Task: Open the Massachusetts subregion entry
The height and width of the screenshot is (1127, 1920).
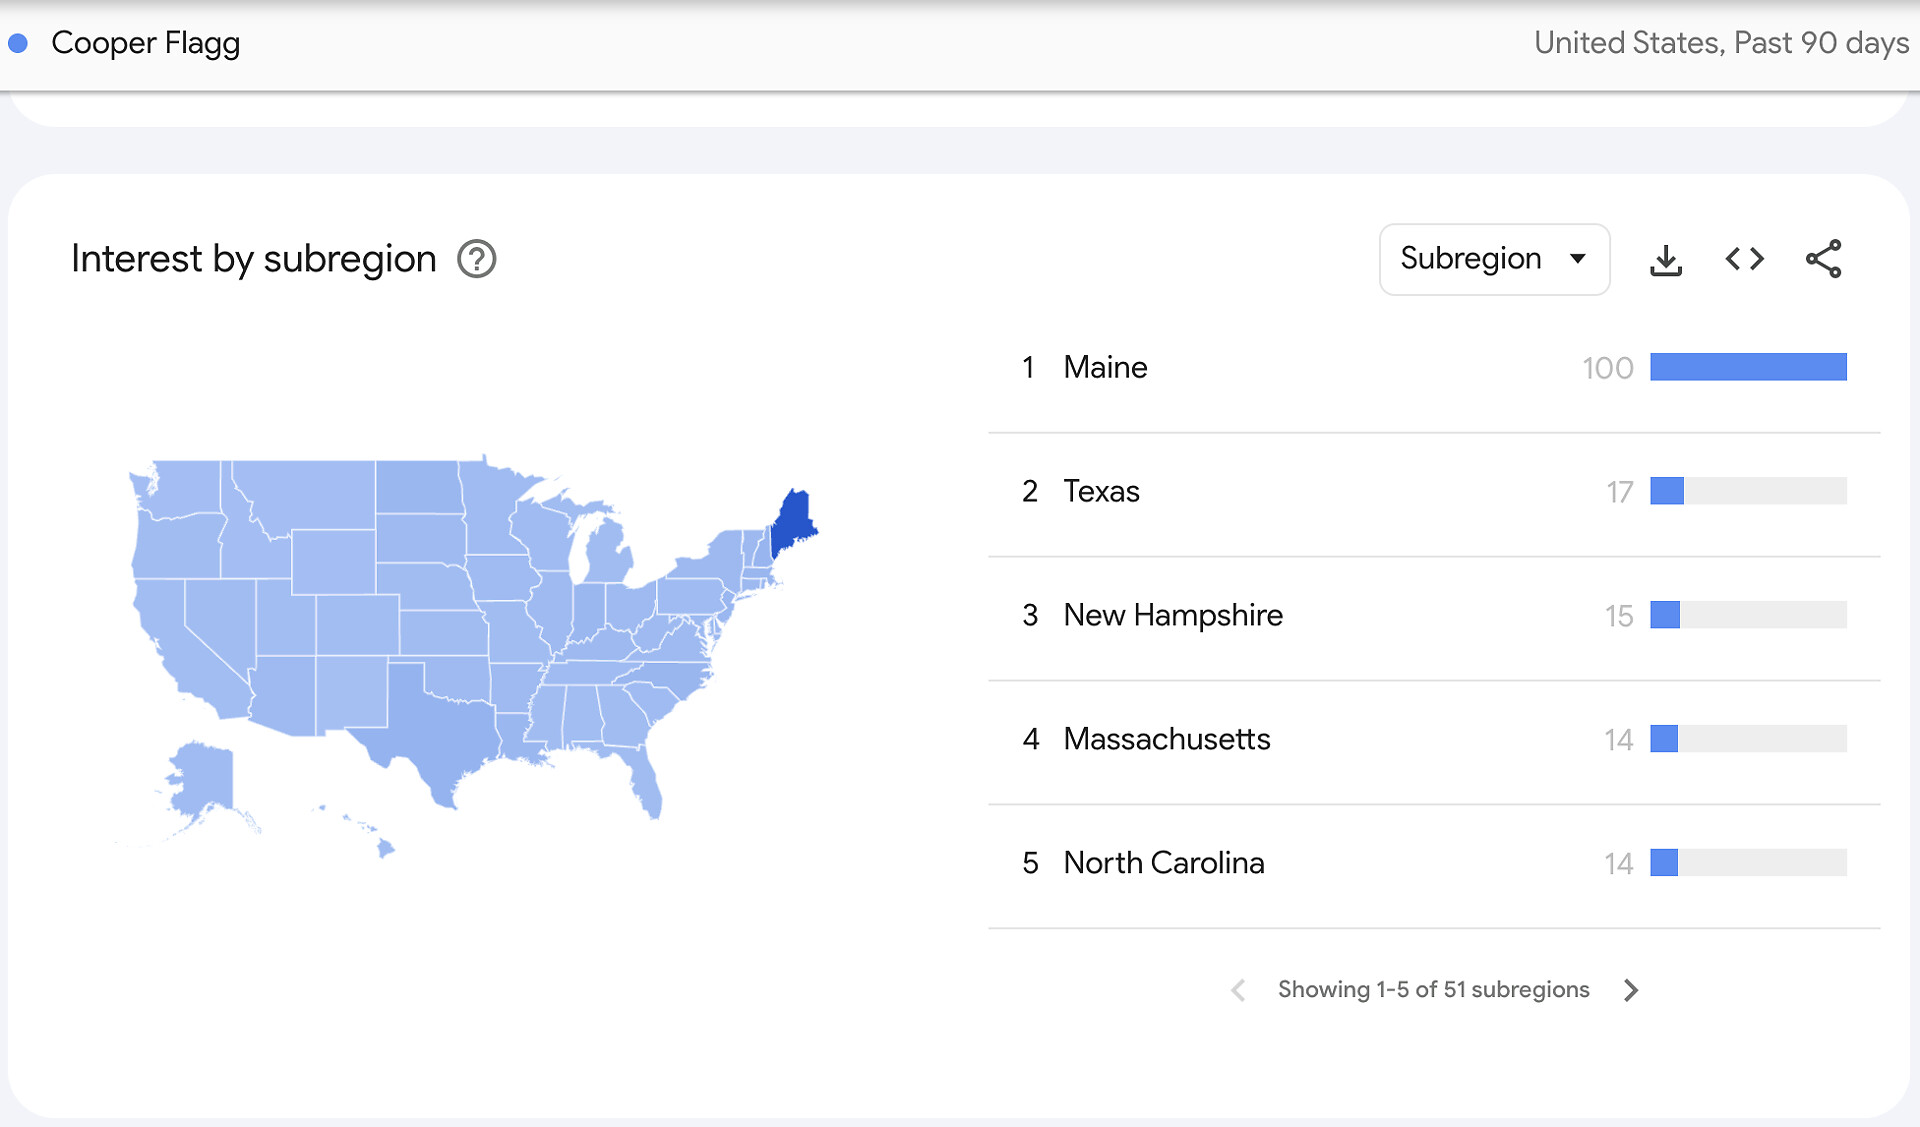Action: [1166, 740]
